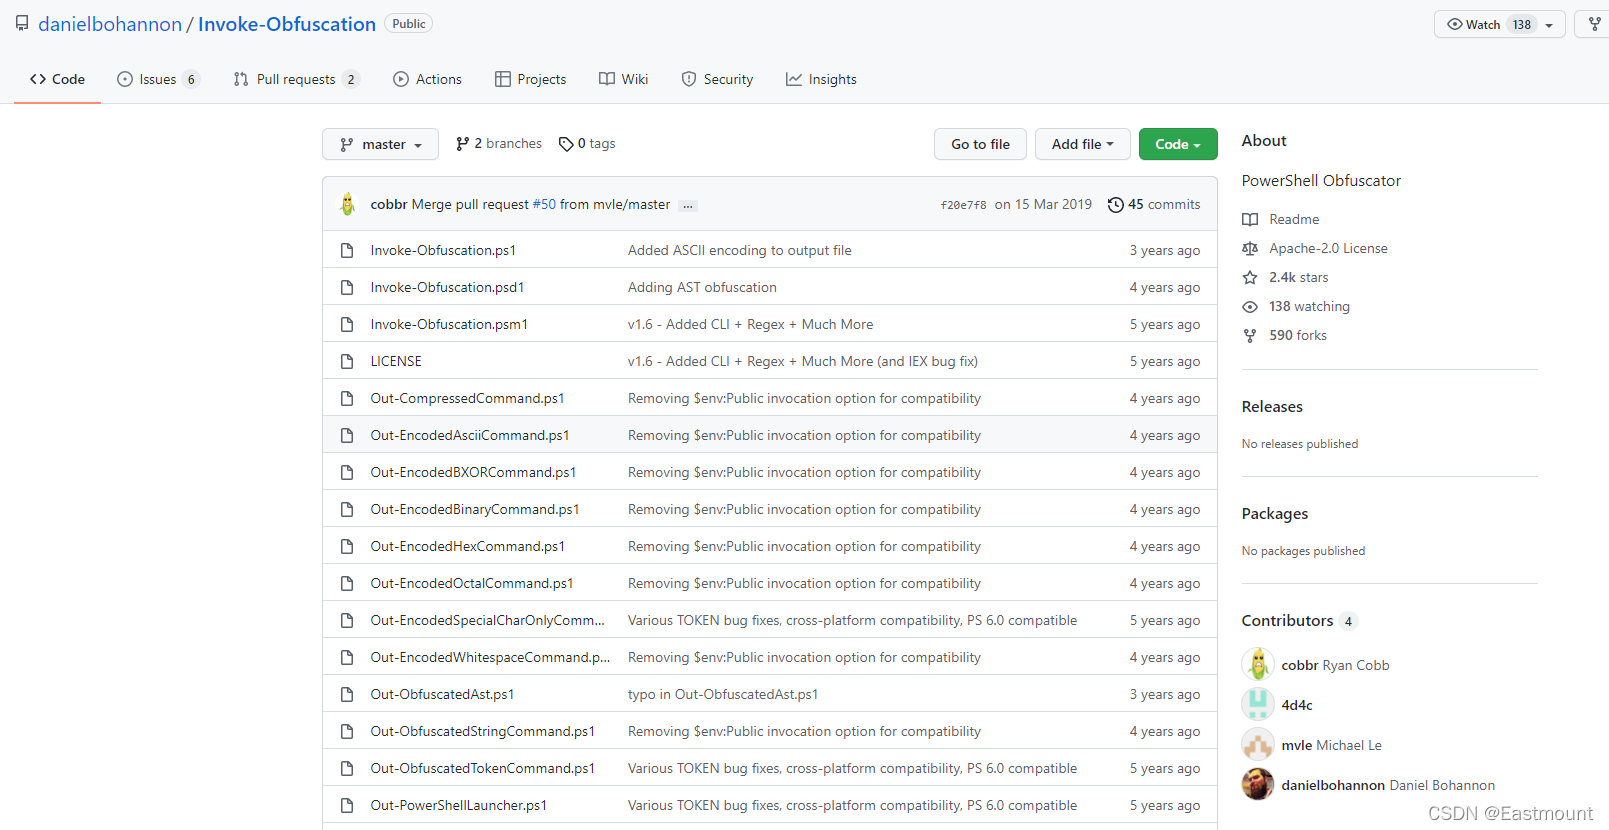Expand the master branch selector
Screen dimensions: 1609x830
380,144
